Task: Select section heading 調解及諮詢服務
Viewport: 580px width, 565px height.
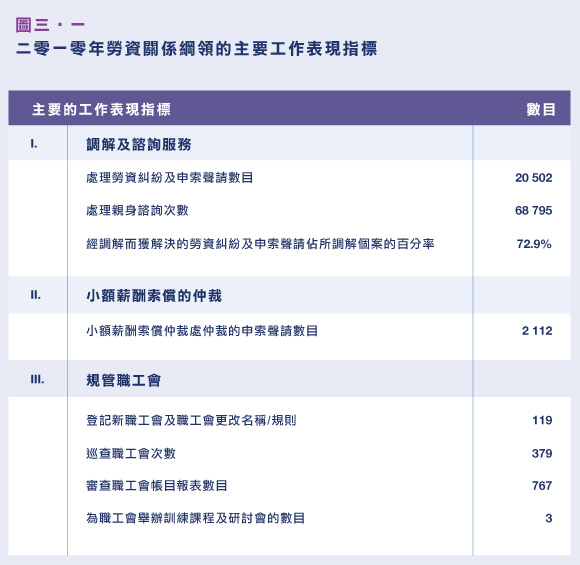Action: click(139, 144)
